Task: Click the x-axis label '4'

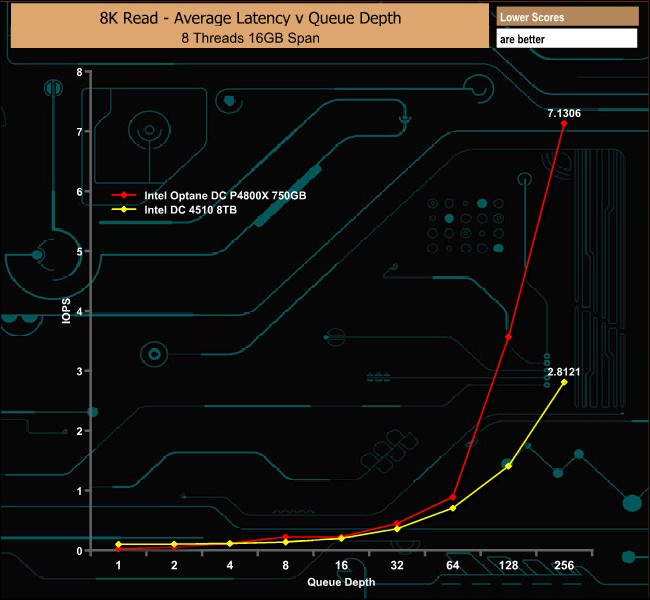Action: (230, 565)
